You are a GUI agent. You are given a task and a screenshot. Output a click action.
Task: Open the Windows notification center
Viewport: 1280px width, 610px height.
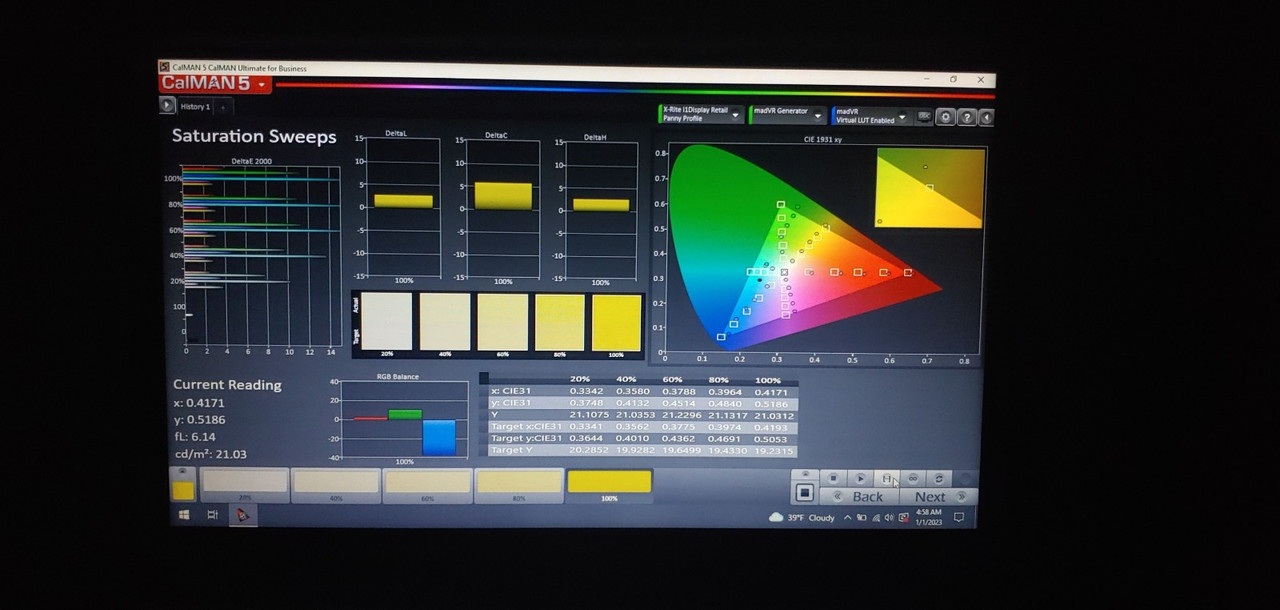(958, 517)
